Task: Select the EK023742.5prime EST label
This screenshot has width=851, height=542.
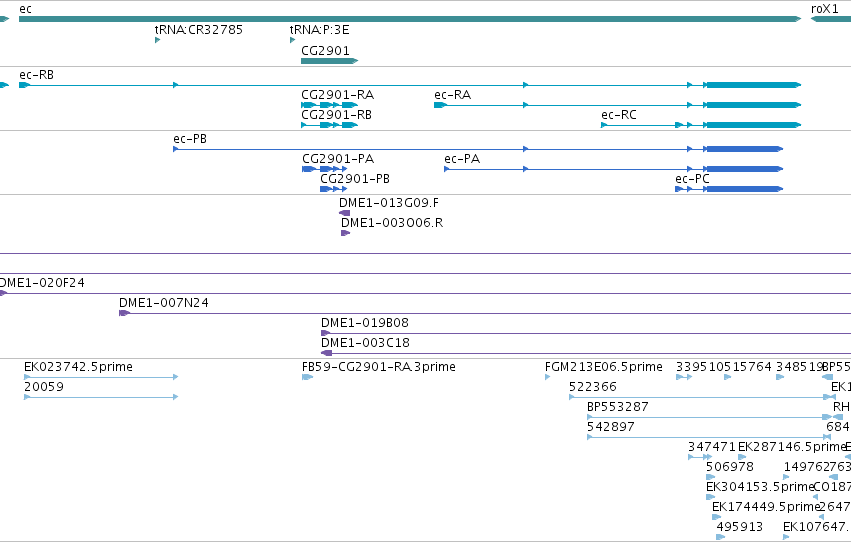Action: (78, 367)
